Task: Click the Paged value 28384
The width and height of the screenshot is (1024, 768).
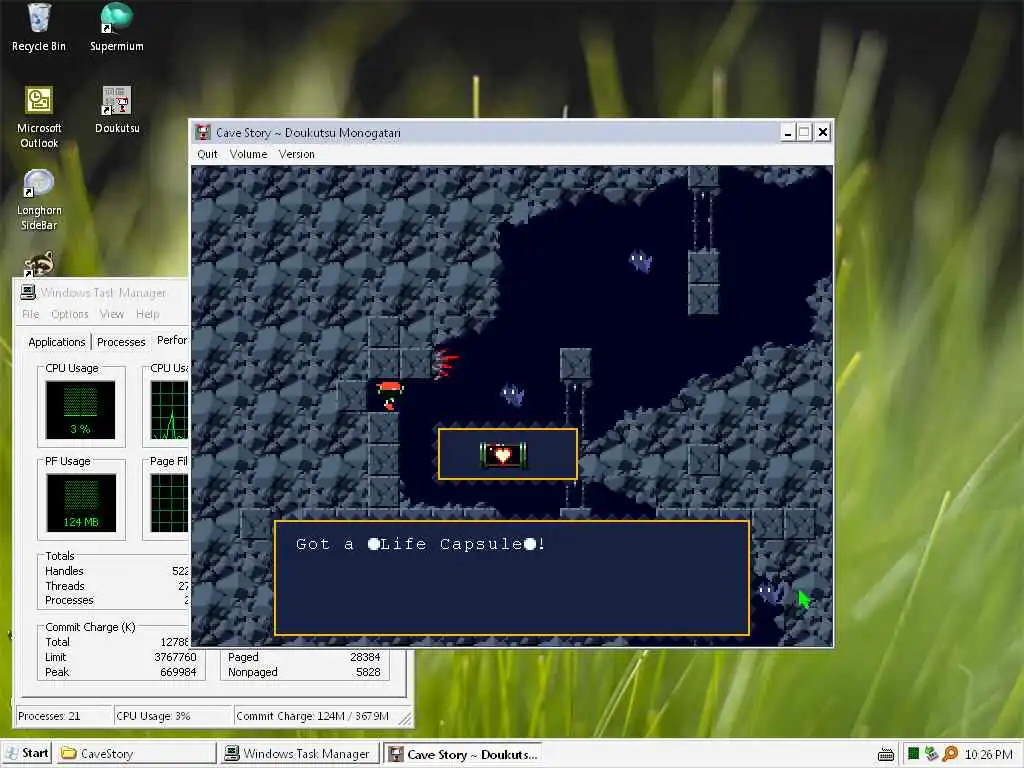Action: pos(364,657)
